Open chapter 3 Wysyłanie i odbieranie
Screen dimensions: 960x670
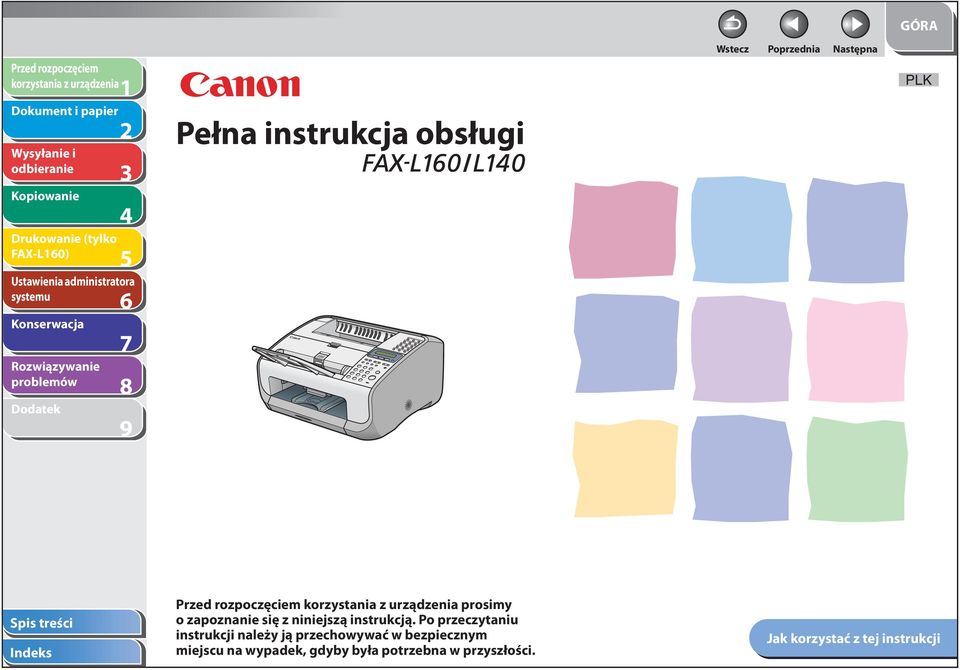73,163
